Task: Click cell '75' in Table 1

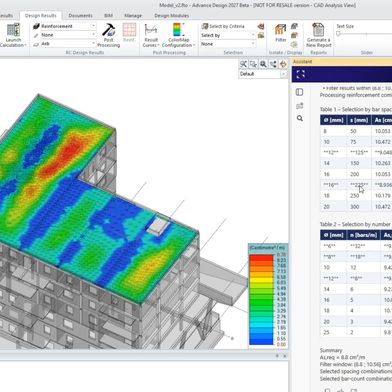Action: point(353,142)
